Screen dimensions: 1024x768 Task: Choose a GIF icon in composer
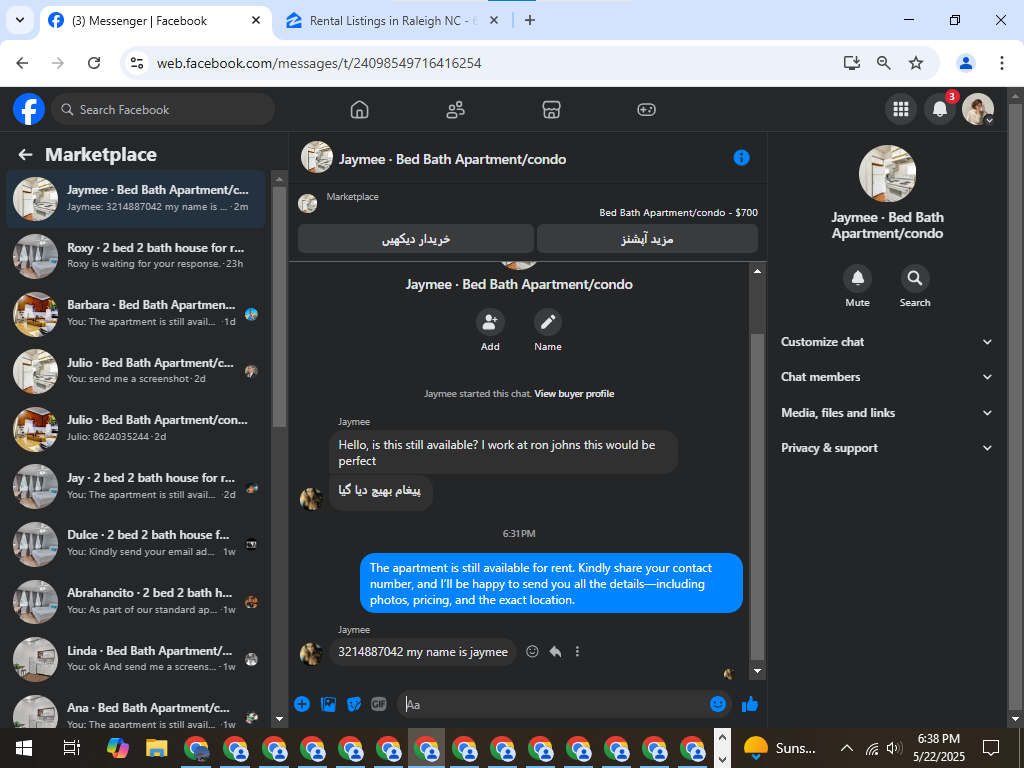click(x=379, y=704)
